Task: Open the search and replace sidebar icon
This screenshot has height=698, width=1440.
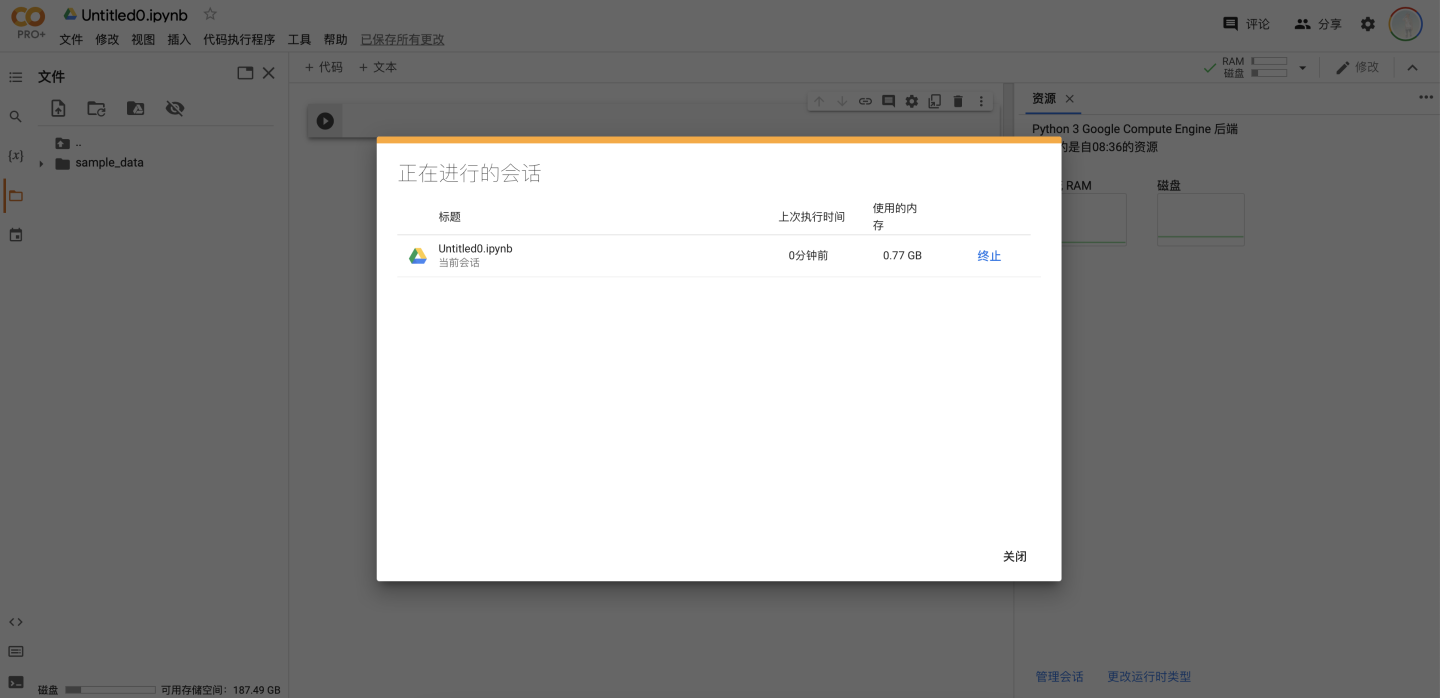Action: 15,117
